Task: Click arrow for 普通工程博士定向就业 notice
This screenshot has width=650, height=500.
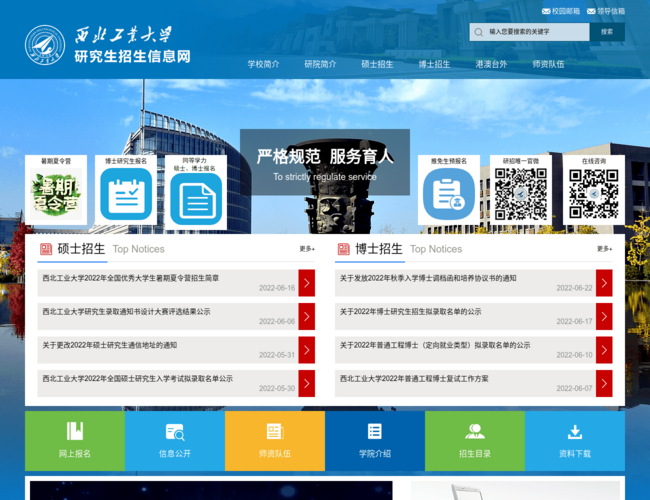Action: click(604, 350)
